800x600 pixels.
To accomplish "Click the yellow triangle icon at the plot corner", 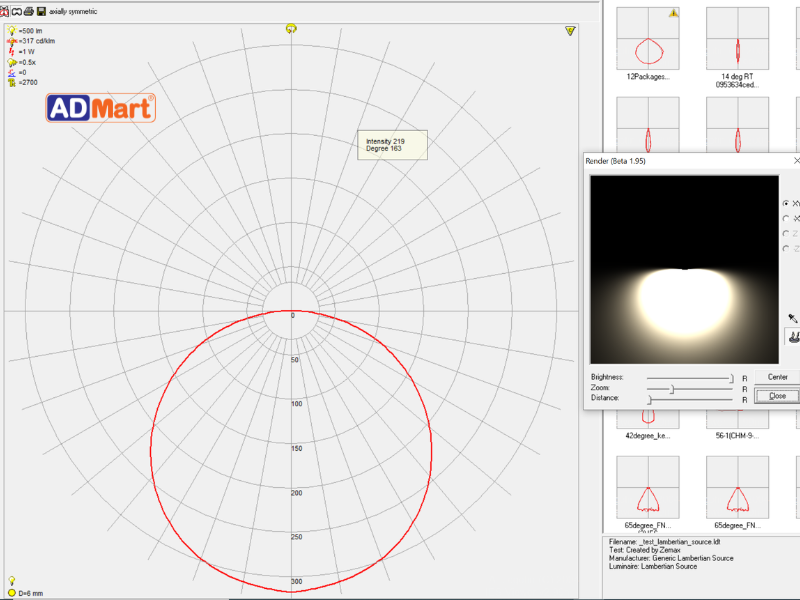I will click(570, 31).
